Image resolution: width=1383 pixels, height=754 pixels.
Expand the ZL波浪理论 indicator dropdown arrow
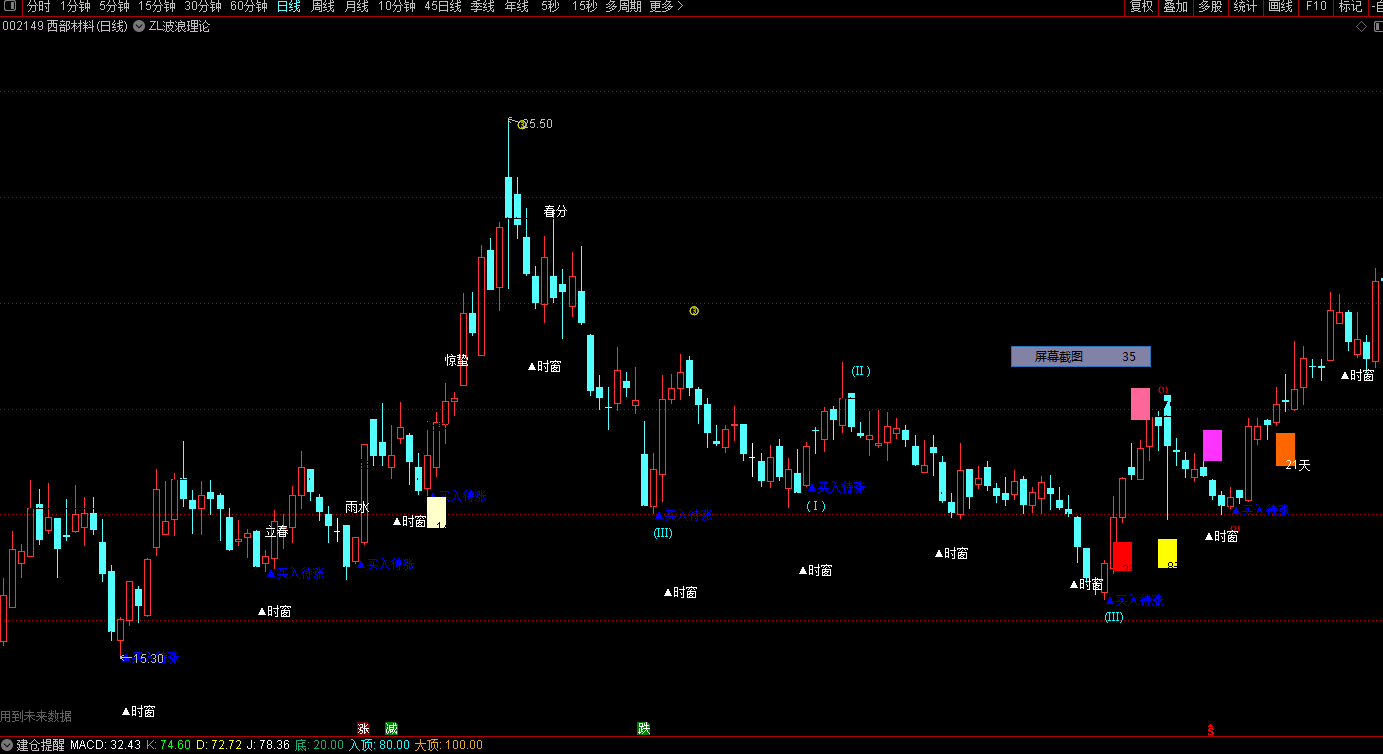pyautogui.click(x=138, y=27)
